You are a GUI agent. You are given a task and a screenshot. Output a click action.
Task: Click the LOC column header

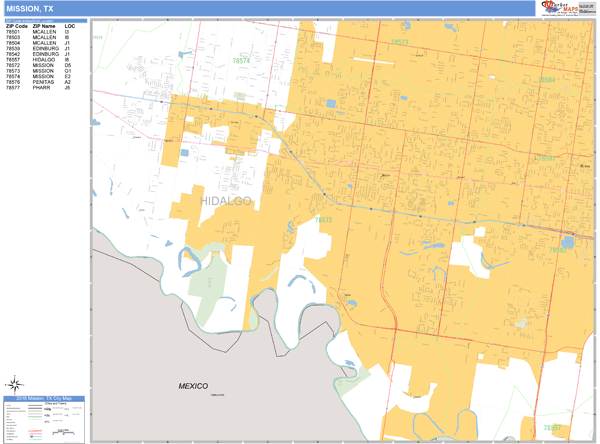tap(69, 26)
